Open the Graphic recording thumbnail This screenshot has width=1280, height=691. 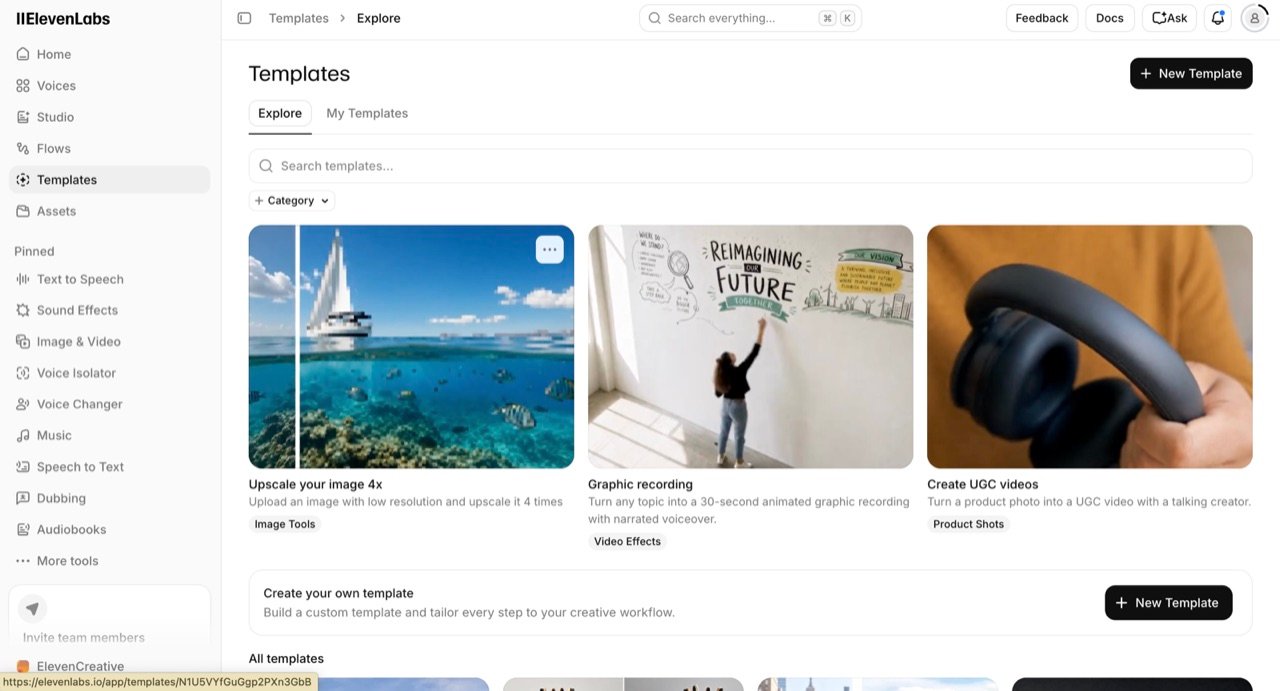pyautogui.click(x=750, y=346)
